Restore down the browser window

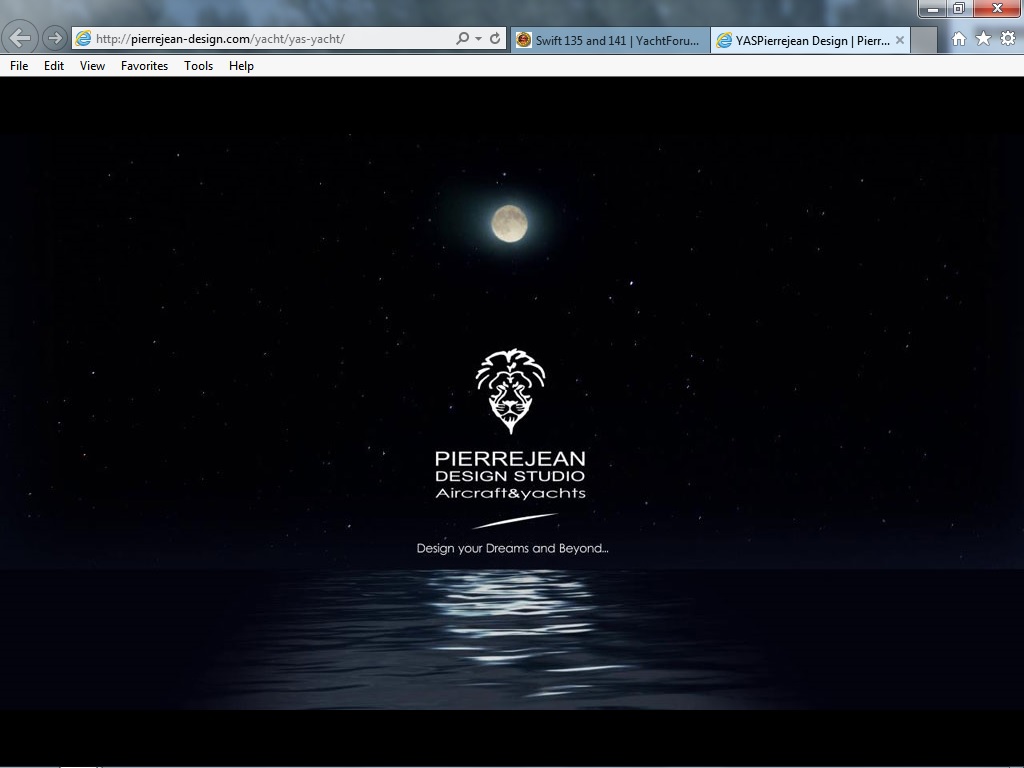coord(959,8)
